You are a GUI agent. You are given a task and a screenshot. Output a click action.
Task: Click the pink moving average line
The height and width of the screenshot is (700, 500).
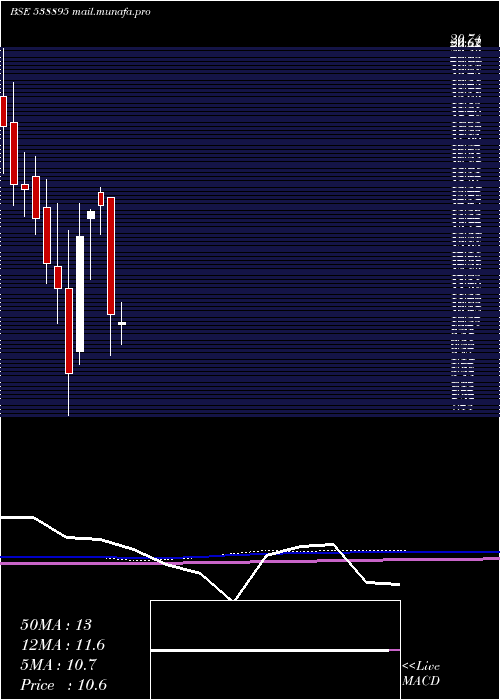tap(250, 561)
